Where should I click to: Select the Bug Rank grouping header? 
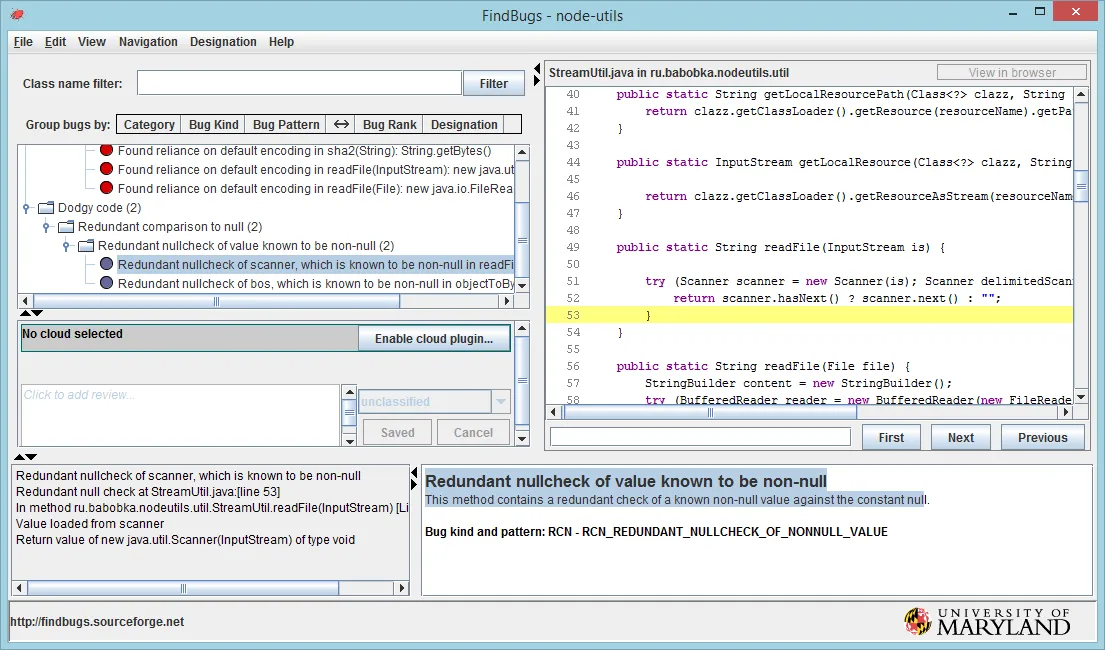(x=389, y=125)
